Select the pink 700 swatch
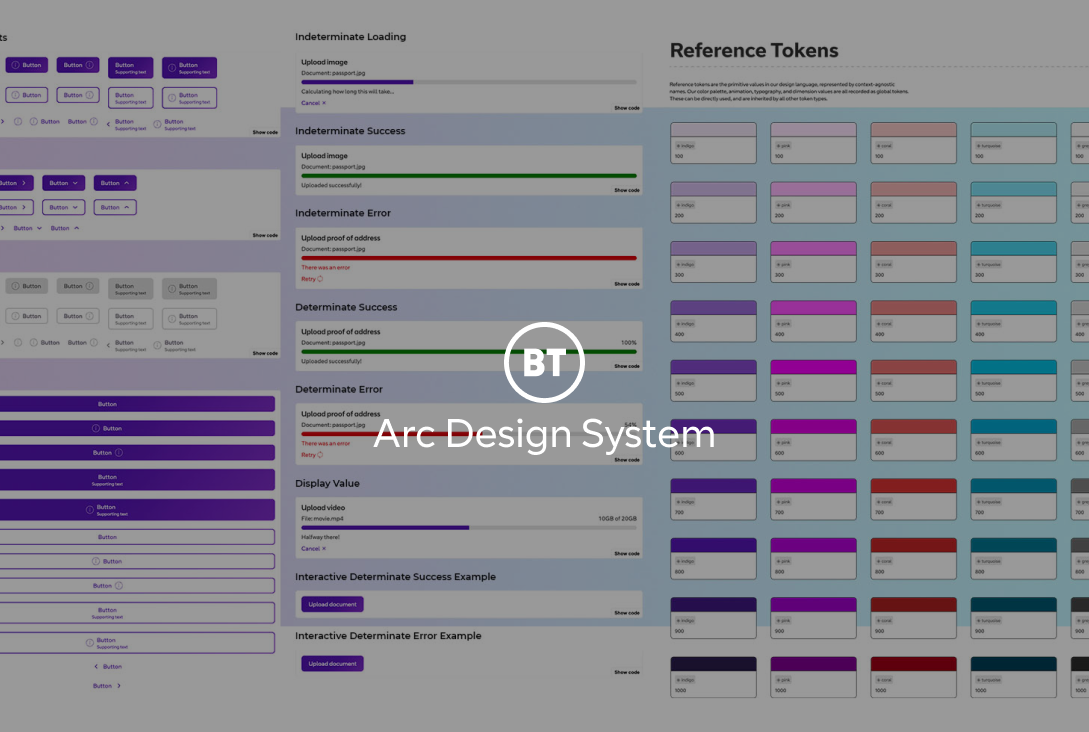 (x=813, y=499)
